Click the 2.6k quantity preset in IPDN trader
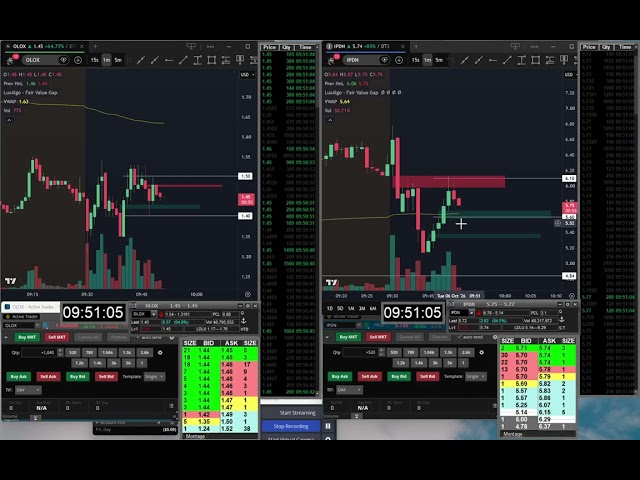Viewport: 640px width, 480px height. point(466,352)
